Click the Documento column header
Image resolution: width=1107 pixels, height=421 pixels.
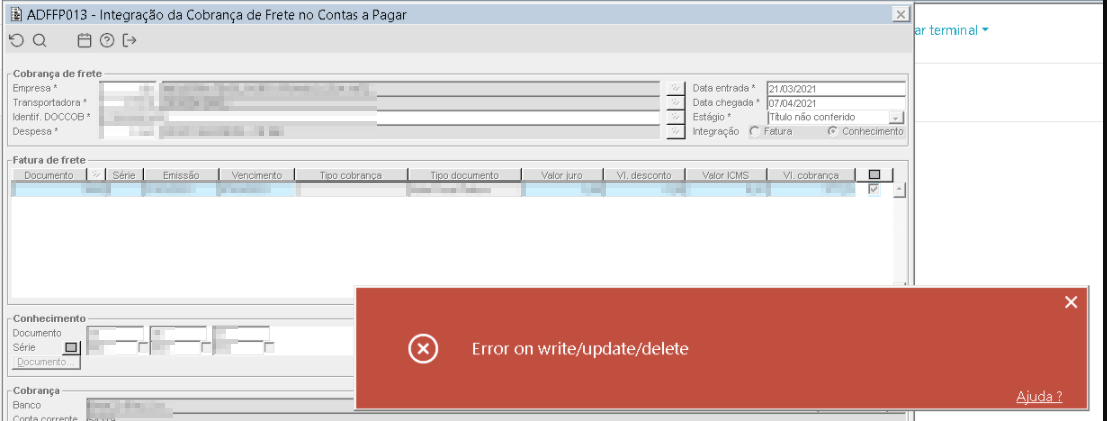coord(48,175)
